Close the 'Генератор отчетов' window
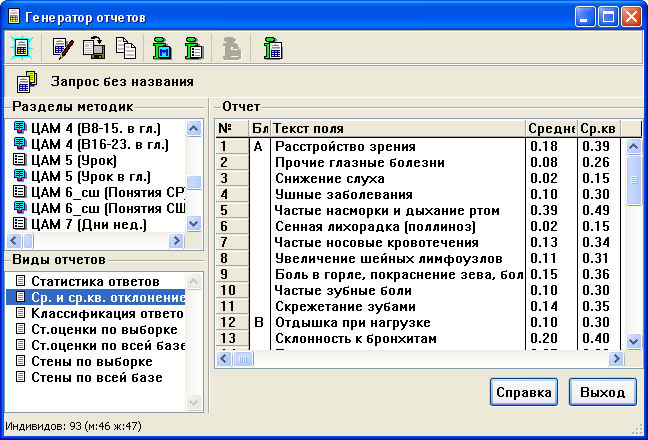648x440 pixels. pos(631,17)
